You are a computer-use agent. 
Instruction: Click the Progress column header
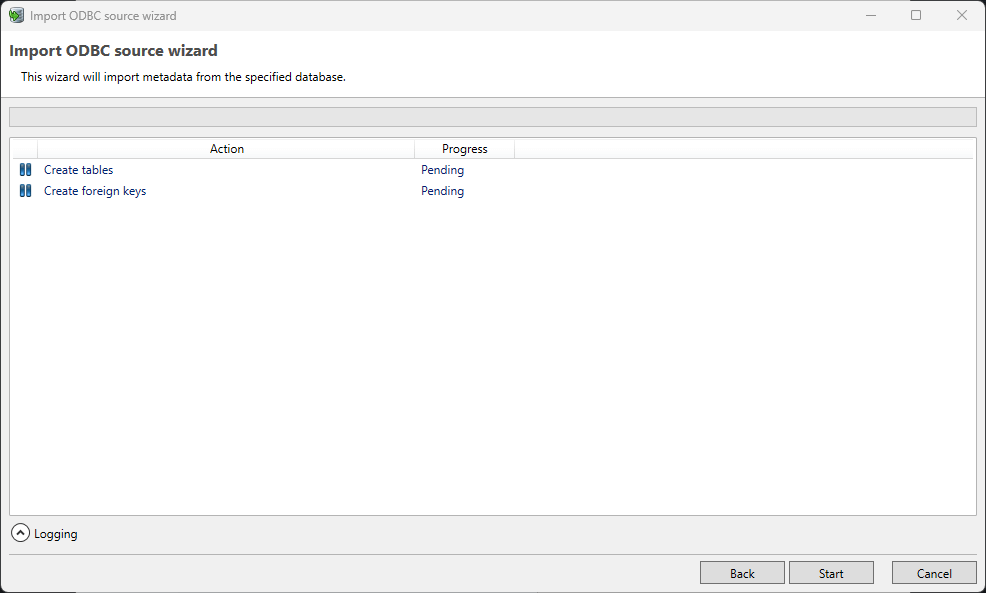pyautogui.click(x=464, y=148)
